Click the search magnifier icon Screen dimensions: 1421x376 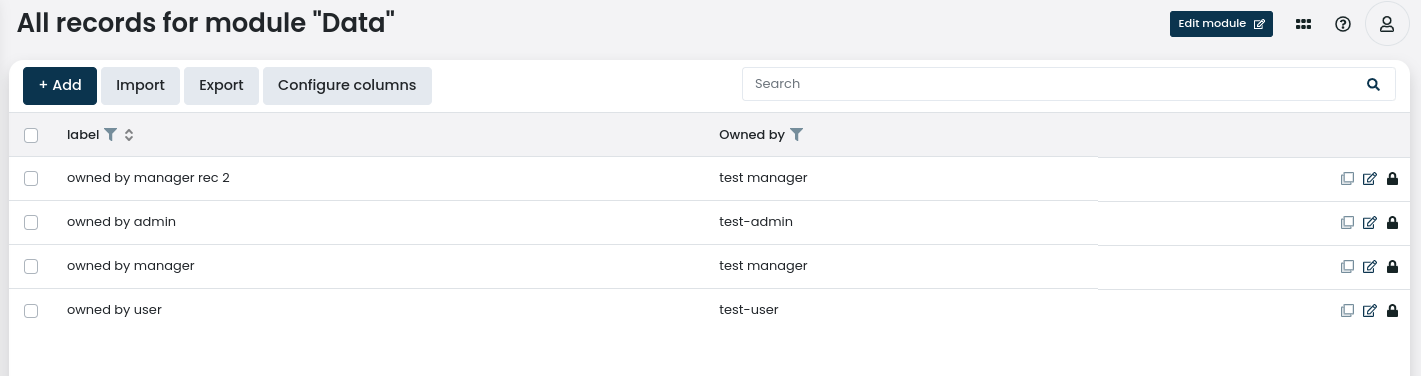[1374, 84]
